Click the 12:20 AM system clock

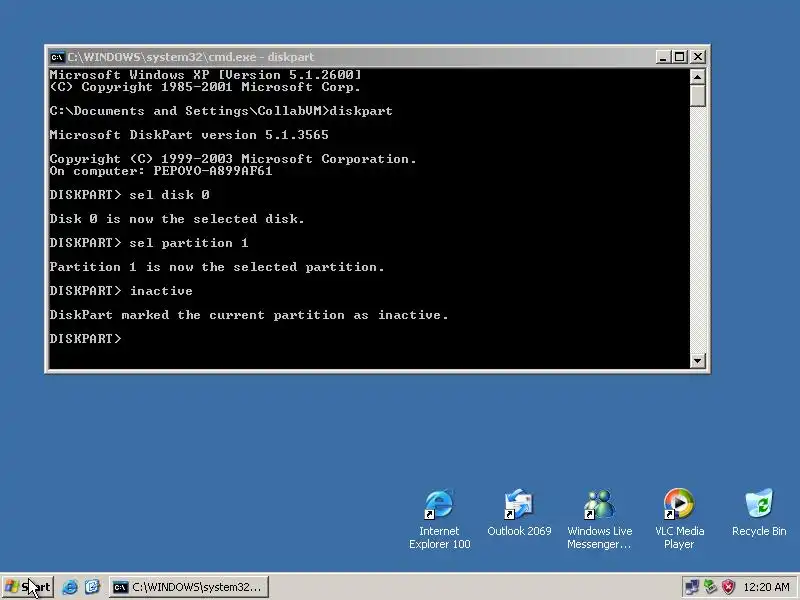pyautogui.click(x=766, y=588)
